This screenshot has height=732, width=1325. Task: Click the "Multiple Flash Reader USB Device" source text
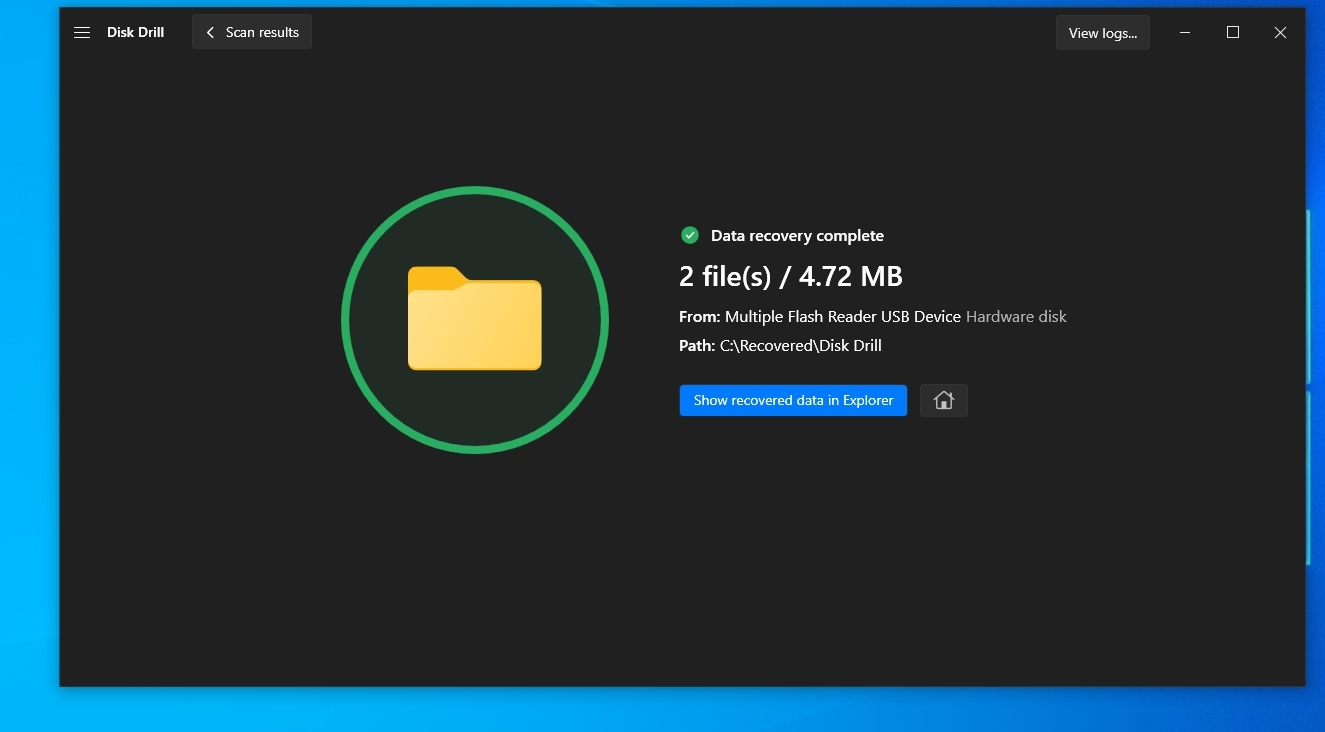click(843, 316)
